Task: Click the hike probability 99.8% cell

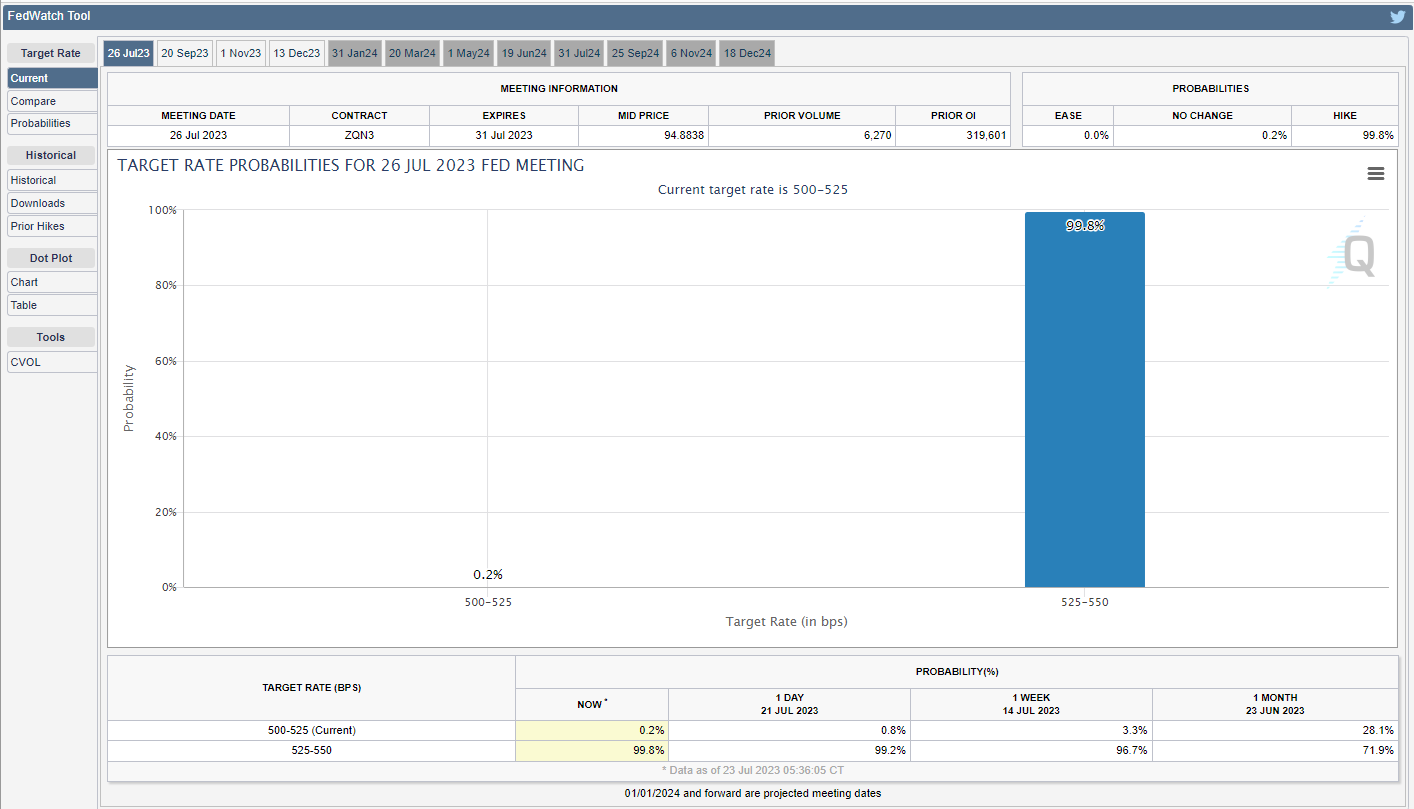Action: (1345, 135)
